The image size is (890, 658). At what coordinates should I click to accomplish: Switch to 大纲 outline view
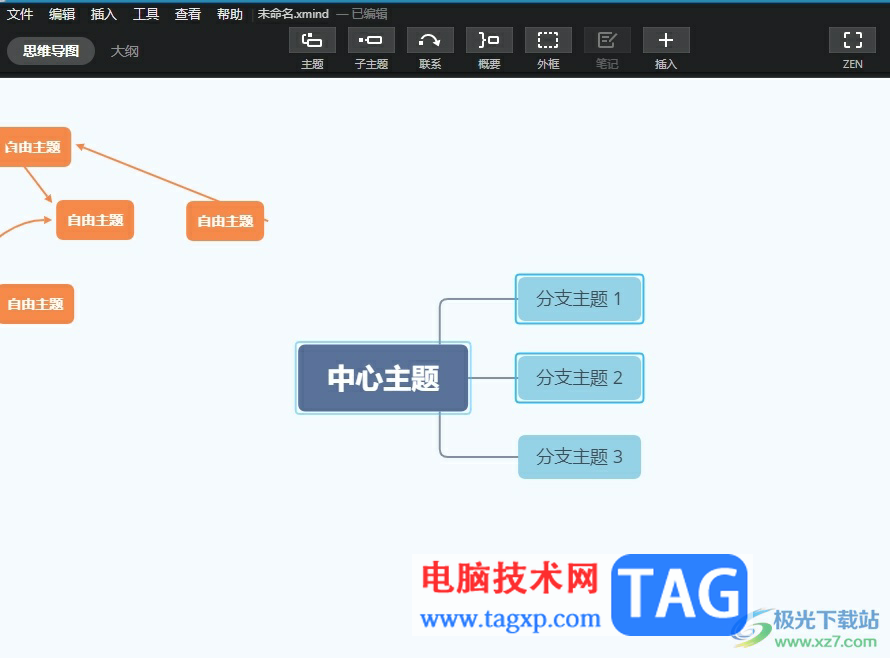pos(125,51)
